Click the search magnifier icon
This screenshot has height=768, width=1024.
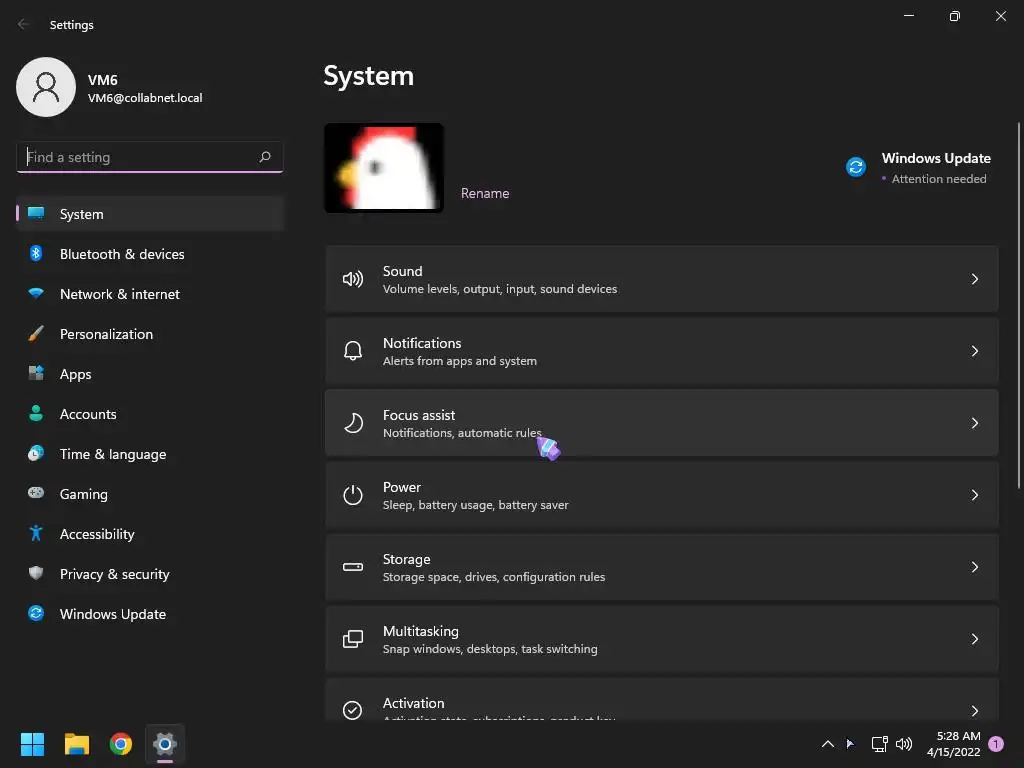tap(264, 157)
